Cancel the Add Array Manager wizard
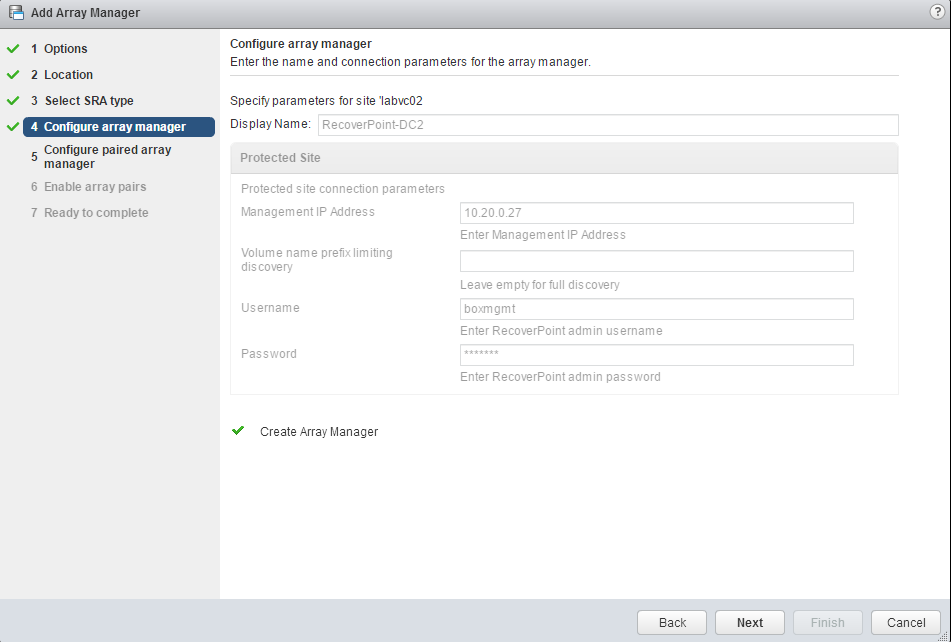Viewport: 951px width, 642px height. tap(905, 623)
